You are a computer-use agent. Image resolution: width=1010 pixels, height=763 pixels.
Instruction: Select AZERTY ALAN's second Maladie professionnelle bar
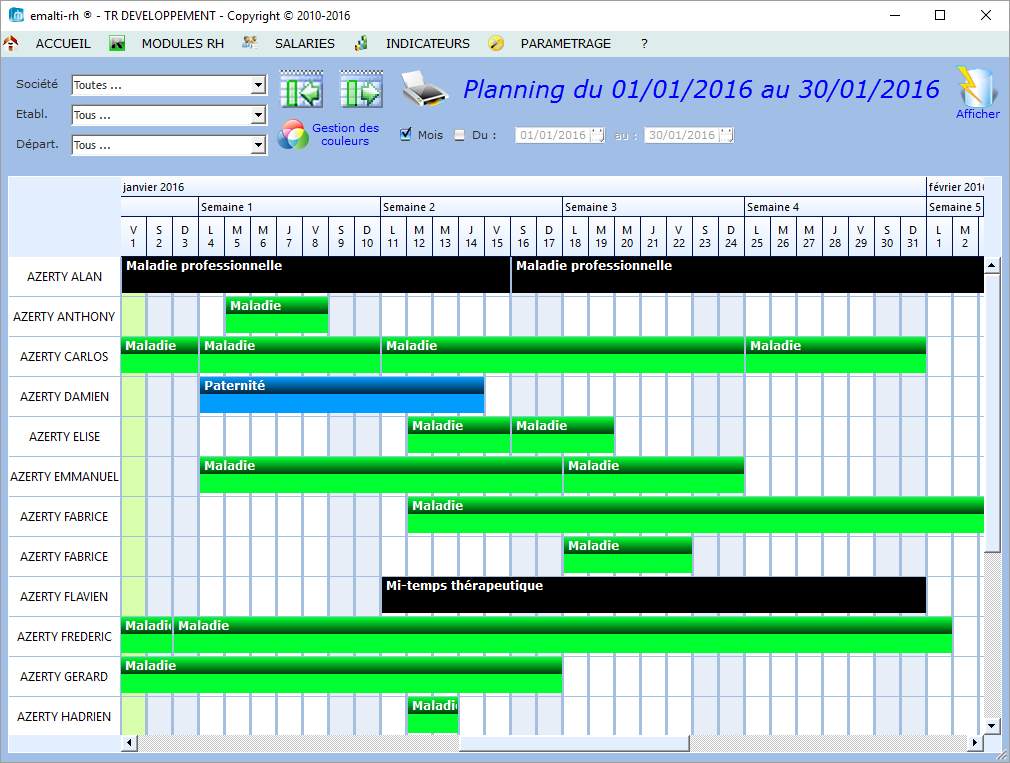point(748,276)
